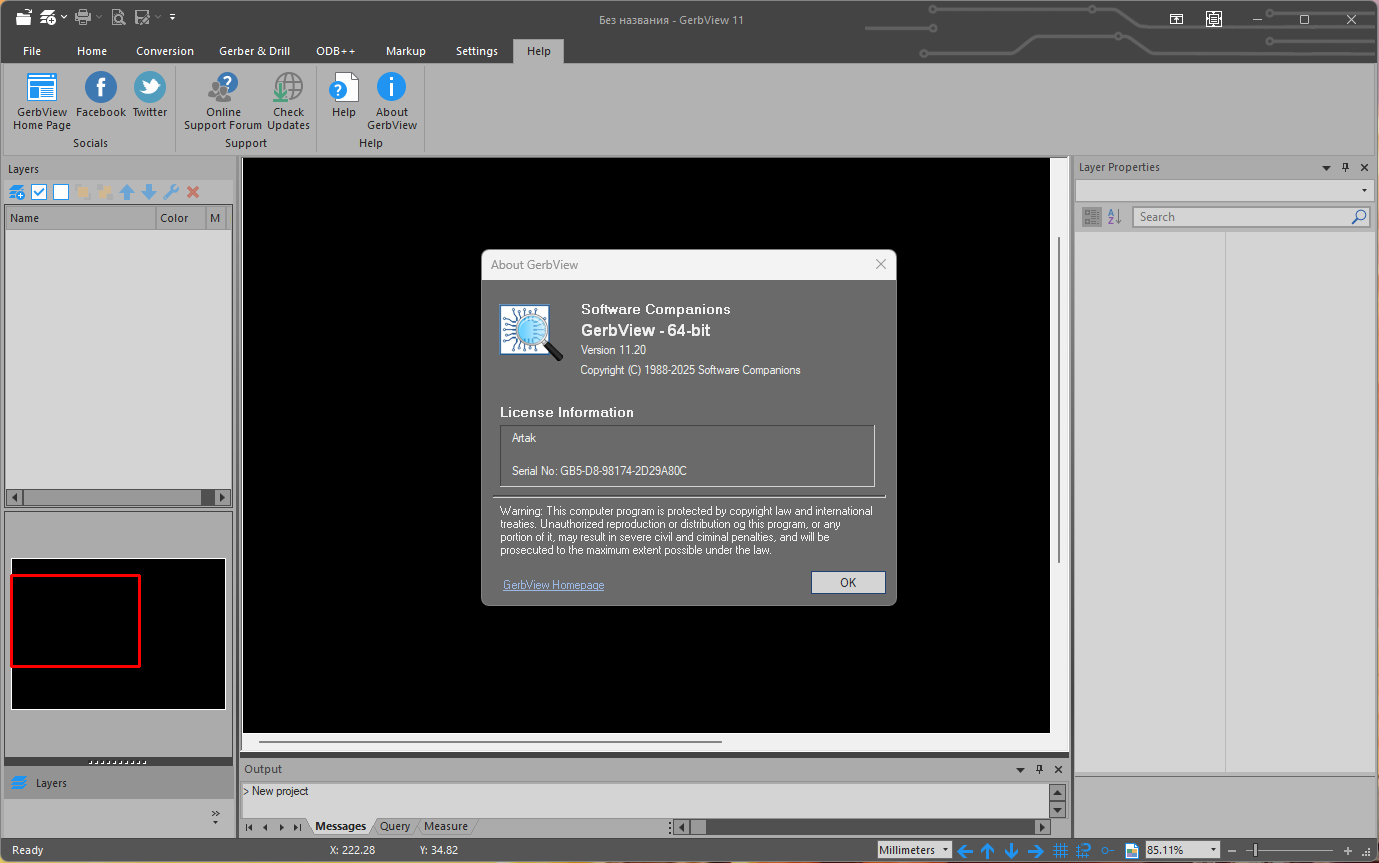Open the Layer Properties panel menu arrow
Image resolution: width=1379 pixels, height=863 pixels.
[x=1327, y=168]
